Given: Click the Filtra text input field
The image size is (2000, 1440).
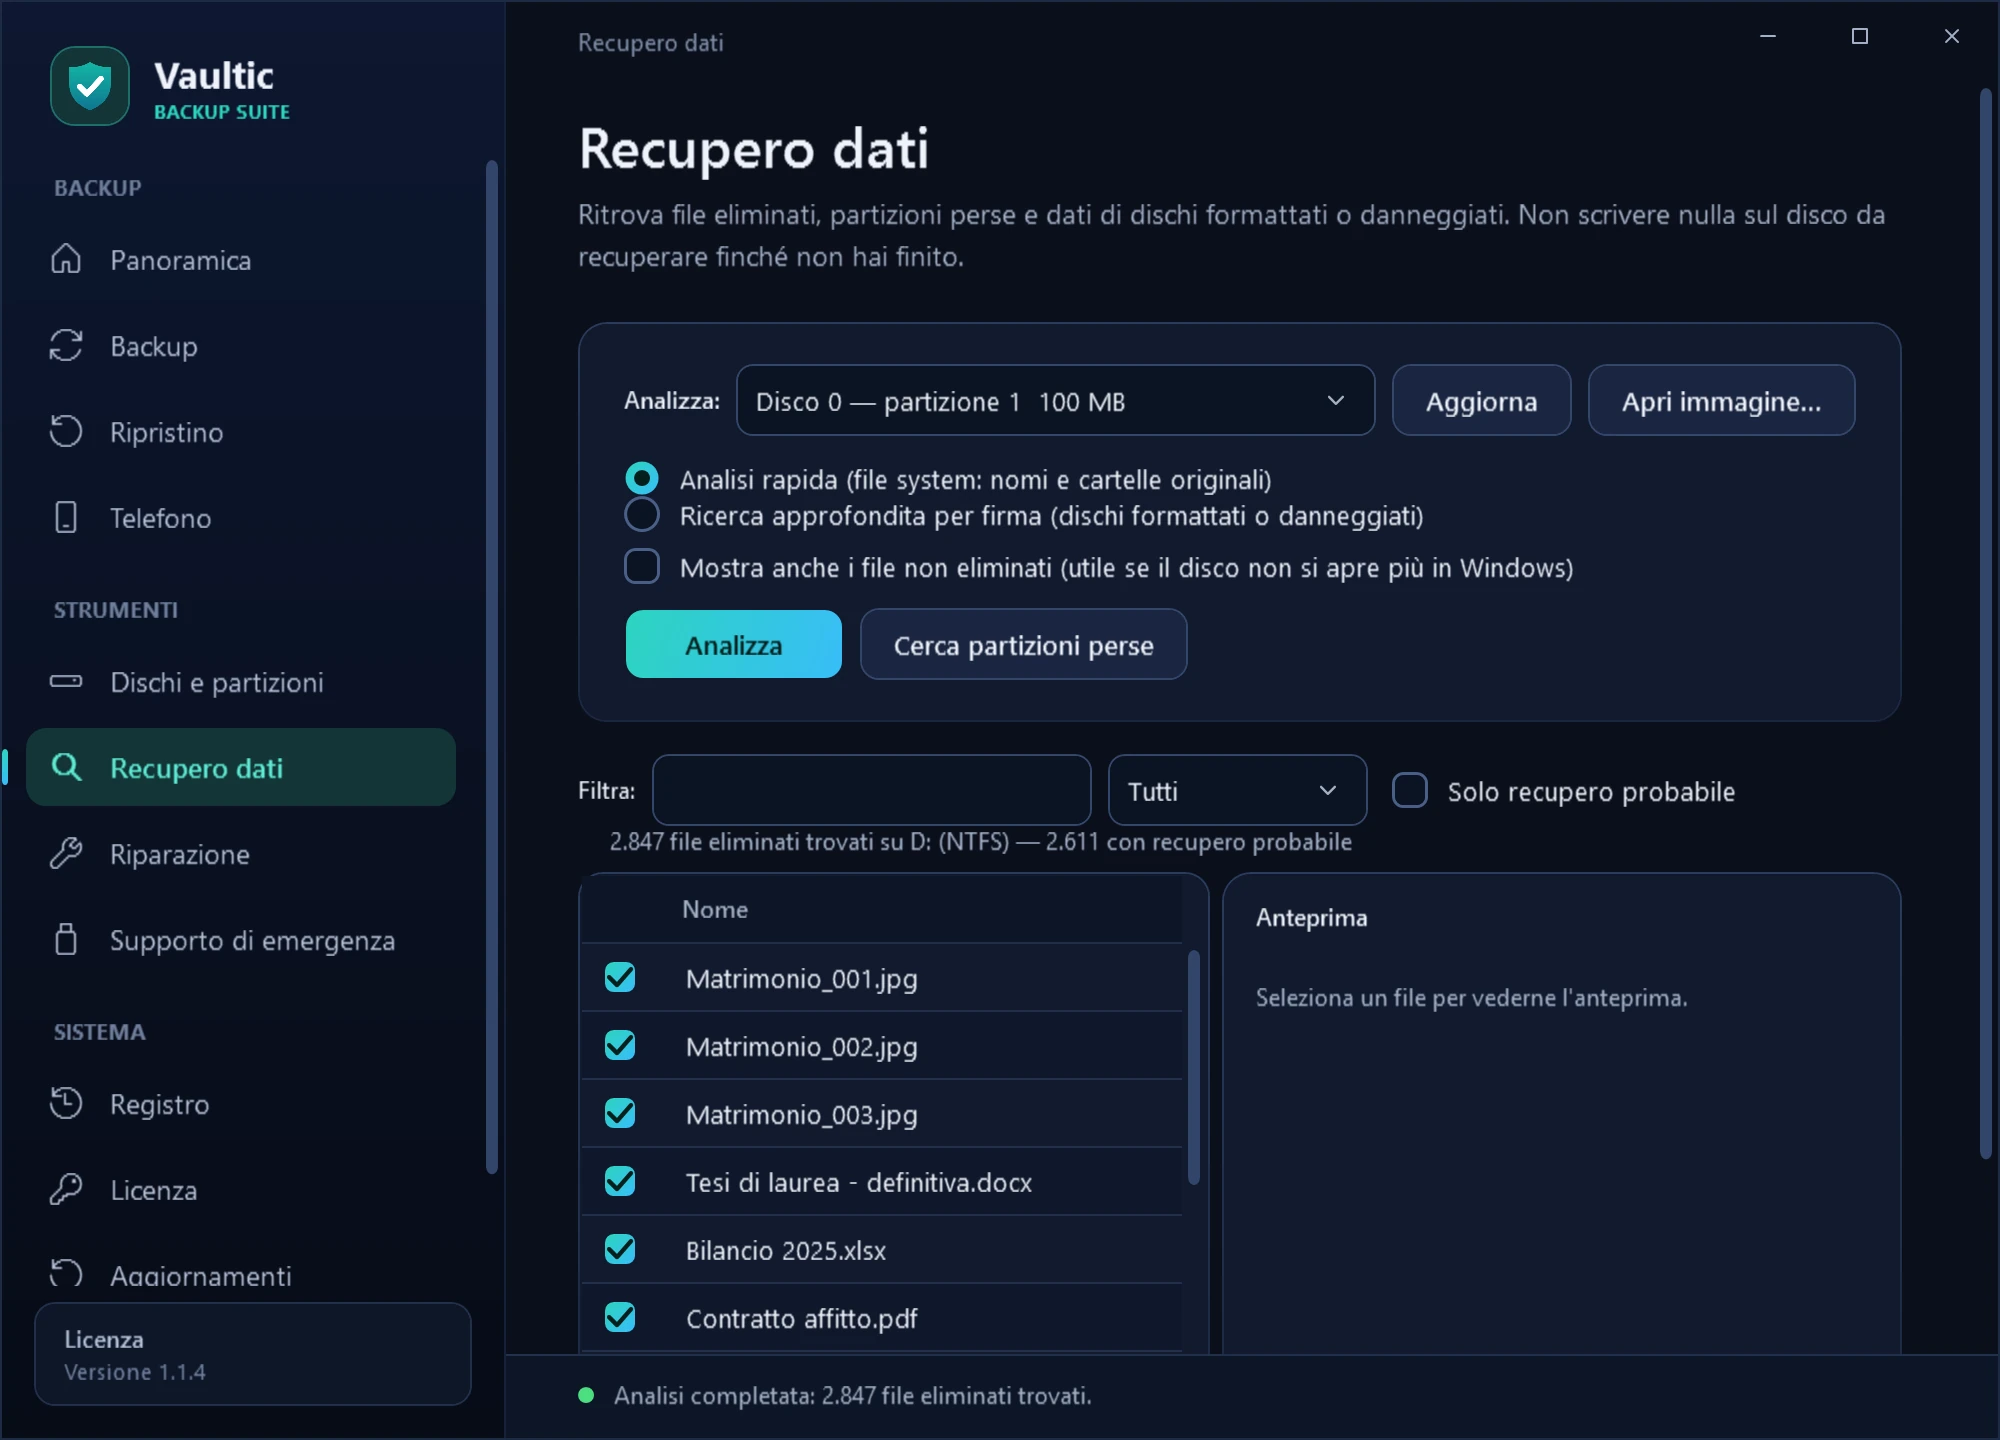Looking at the screenshot, I should 871,790.
